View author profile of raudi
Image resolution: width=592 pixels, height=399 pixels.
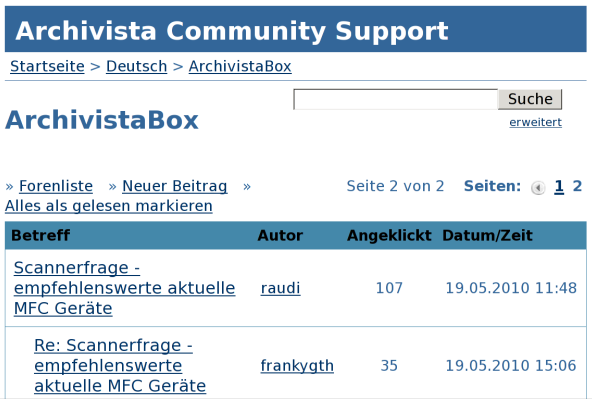click(x=281, y=288)
